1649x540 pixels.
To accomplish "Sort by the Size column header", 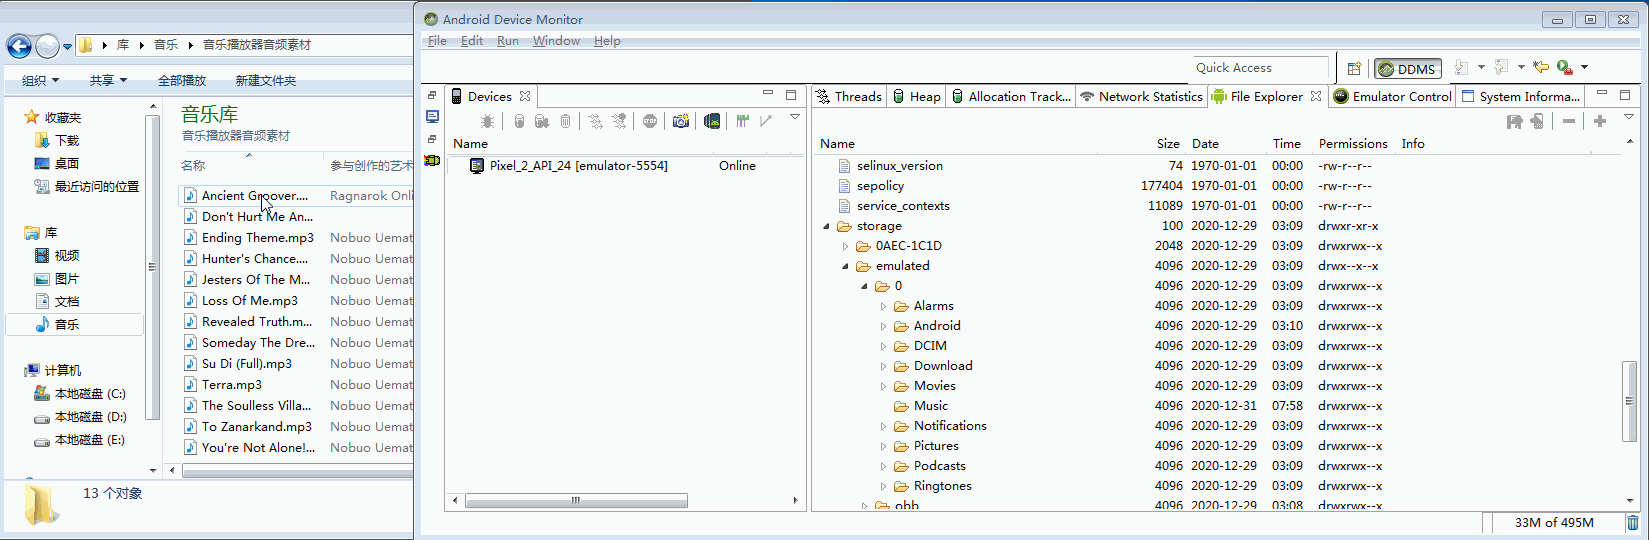I will pos(1168,144).
